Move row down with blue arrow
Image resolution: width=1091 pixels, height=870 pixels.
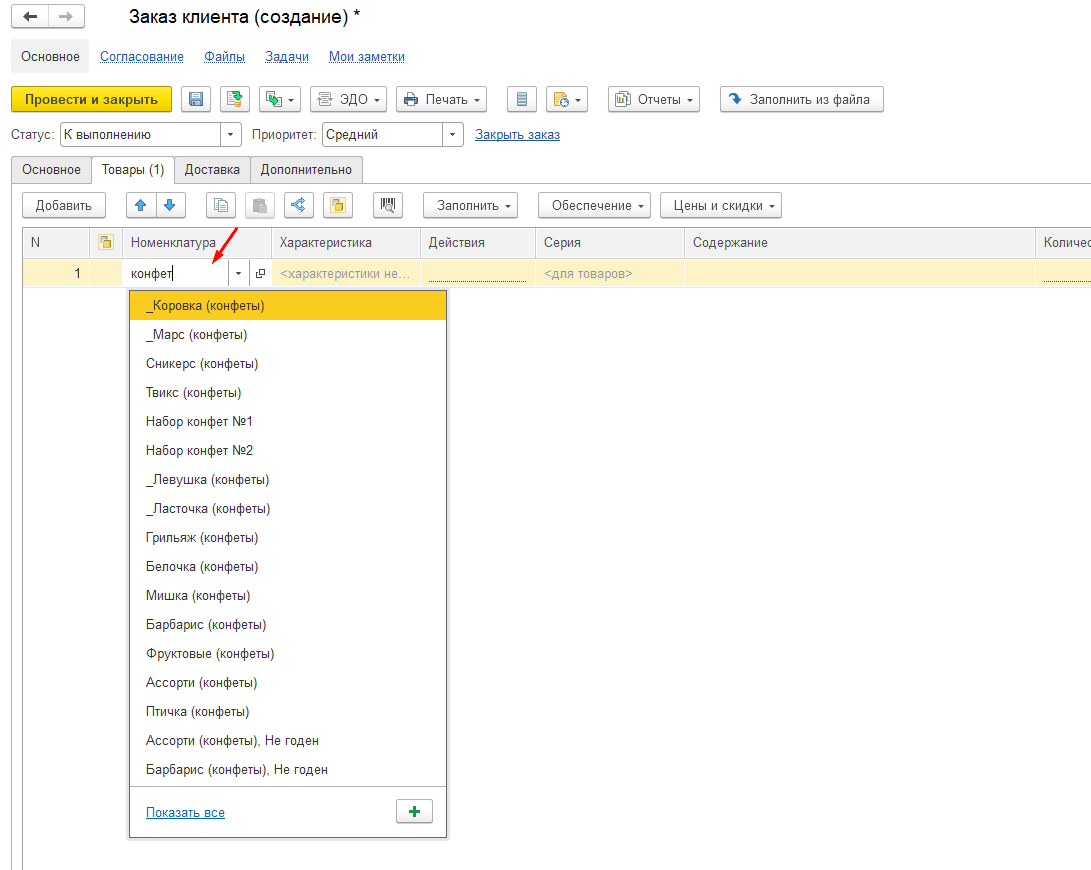pyautogui.click(x=170, y=205)
